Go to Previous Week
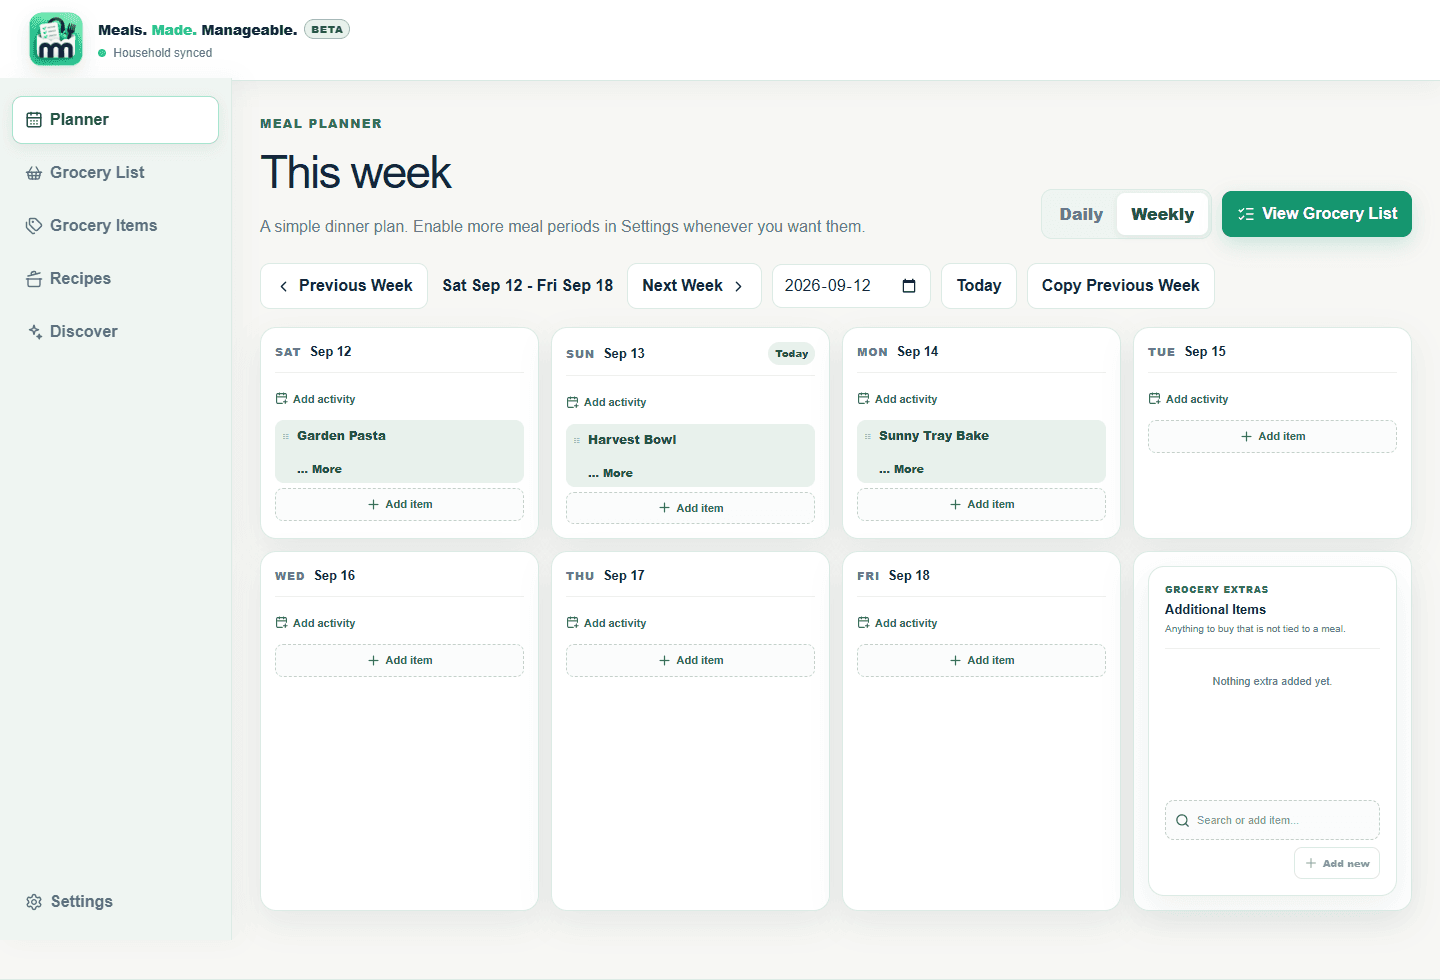The height and width of the screenshot is (980, 1440). tap(344, 286)
